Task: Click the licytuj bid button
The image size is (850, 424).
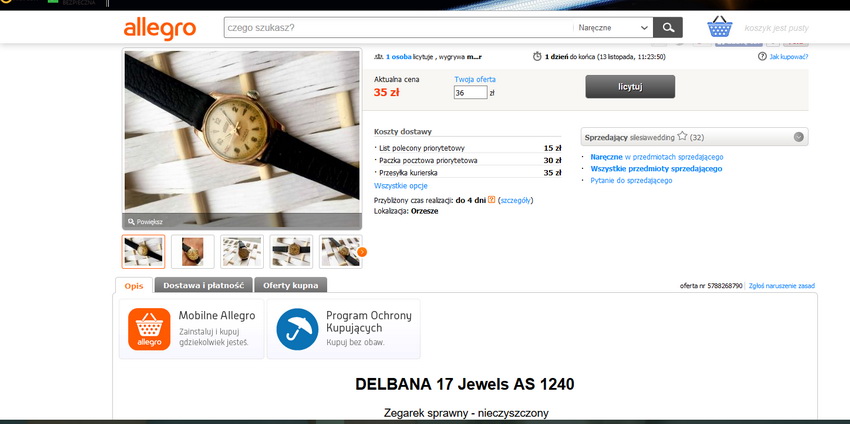Action: pos(630,87)
